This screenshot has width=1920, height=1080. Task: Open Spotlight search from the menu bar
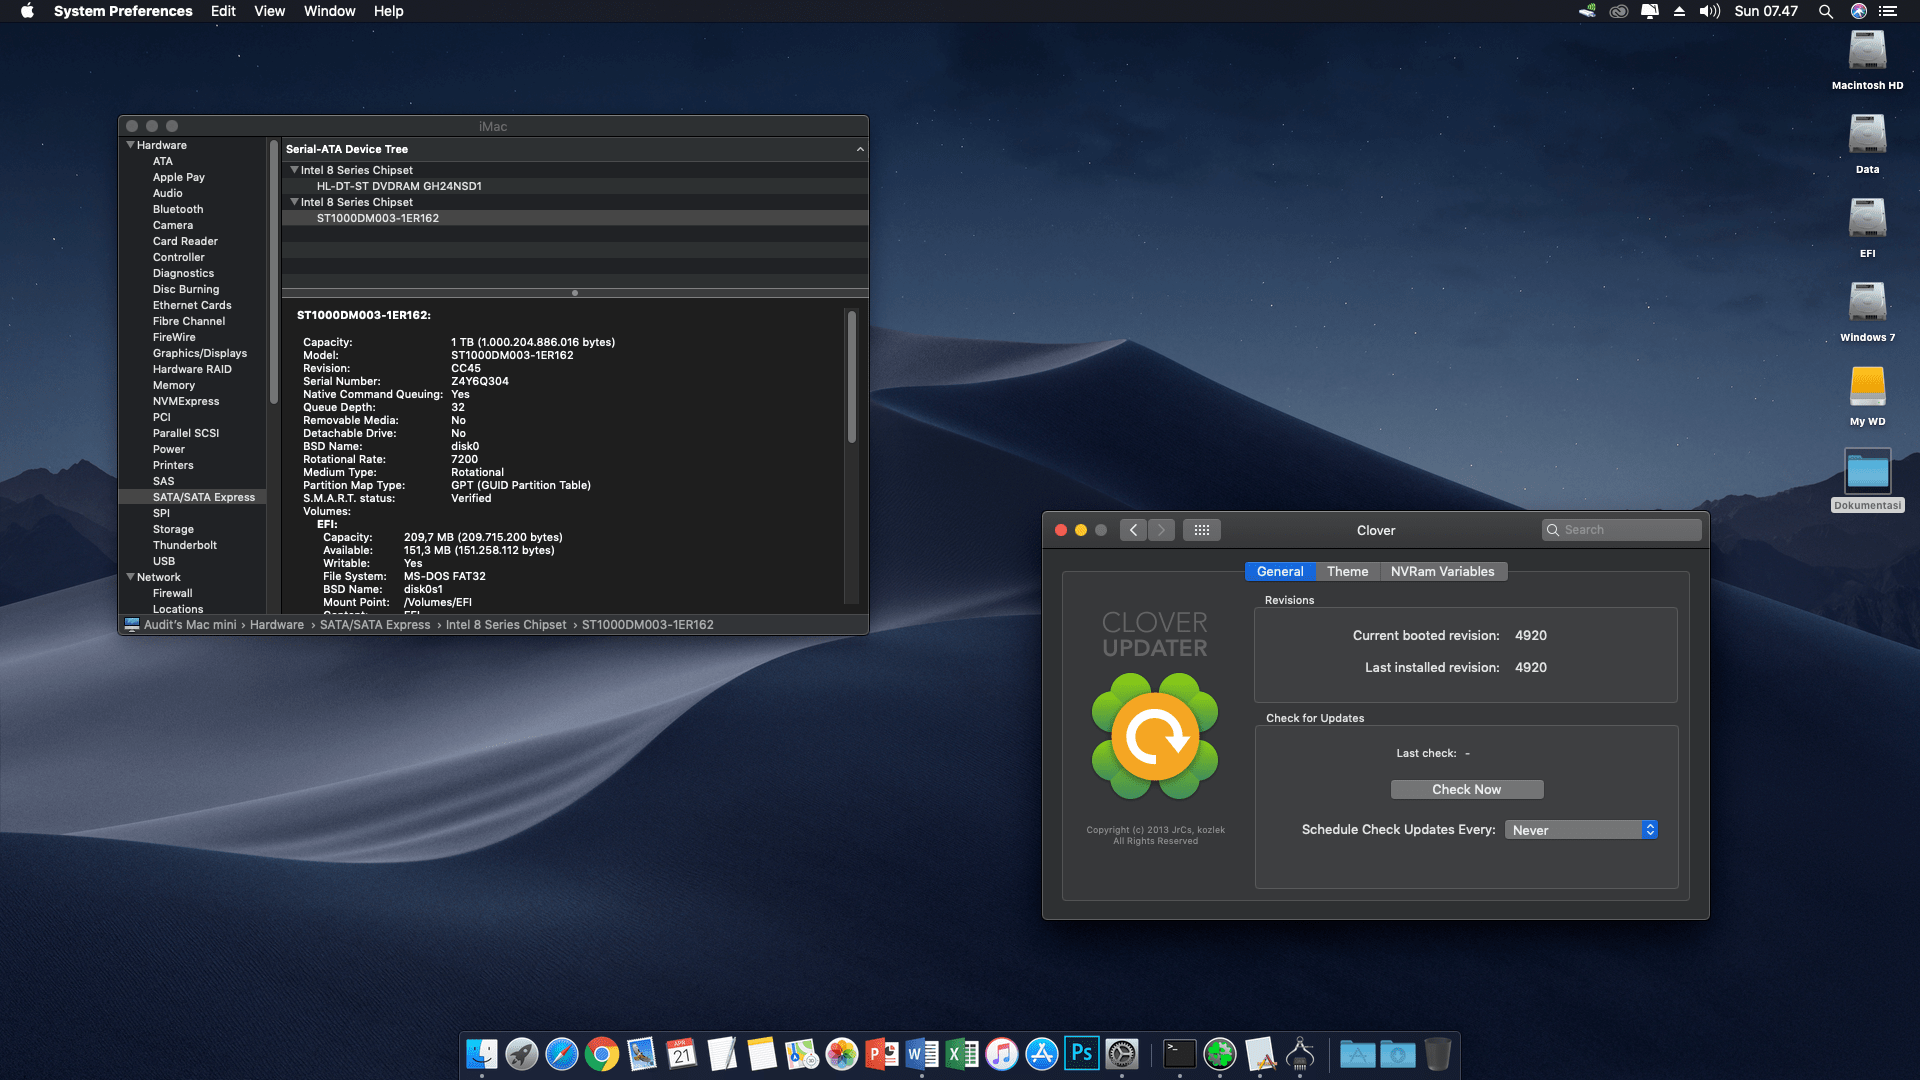1826,11
